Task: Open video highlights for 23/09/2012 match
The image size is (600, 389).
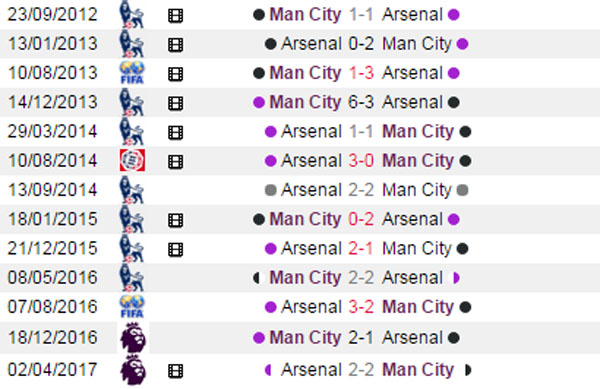Action: coord(175,16)
